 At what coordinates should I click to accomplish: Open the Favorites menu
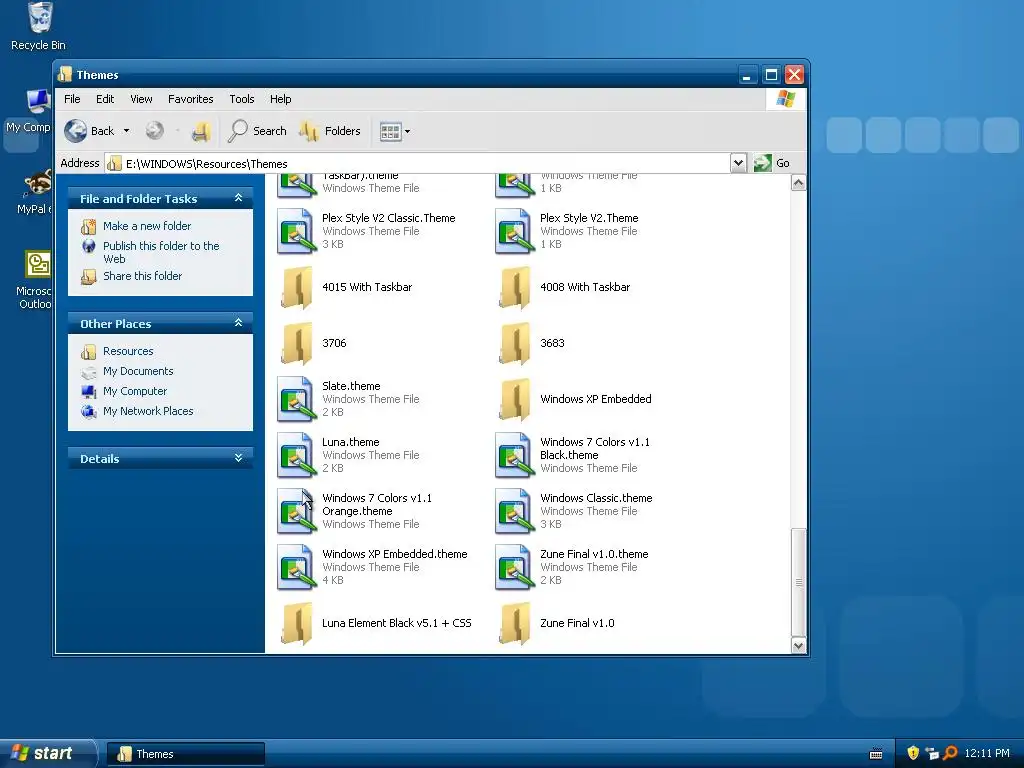click(191, 99)
